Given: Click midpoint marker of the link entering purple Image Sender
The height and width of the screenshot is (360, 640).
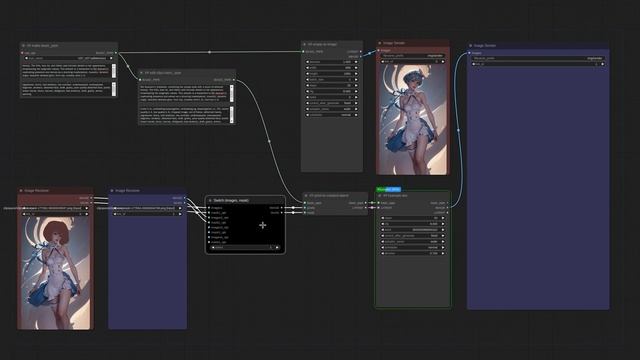Looking at the screenshot, I should pos(458,130).
